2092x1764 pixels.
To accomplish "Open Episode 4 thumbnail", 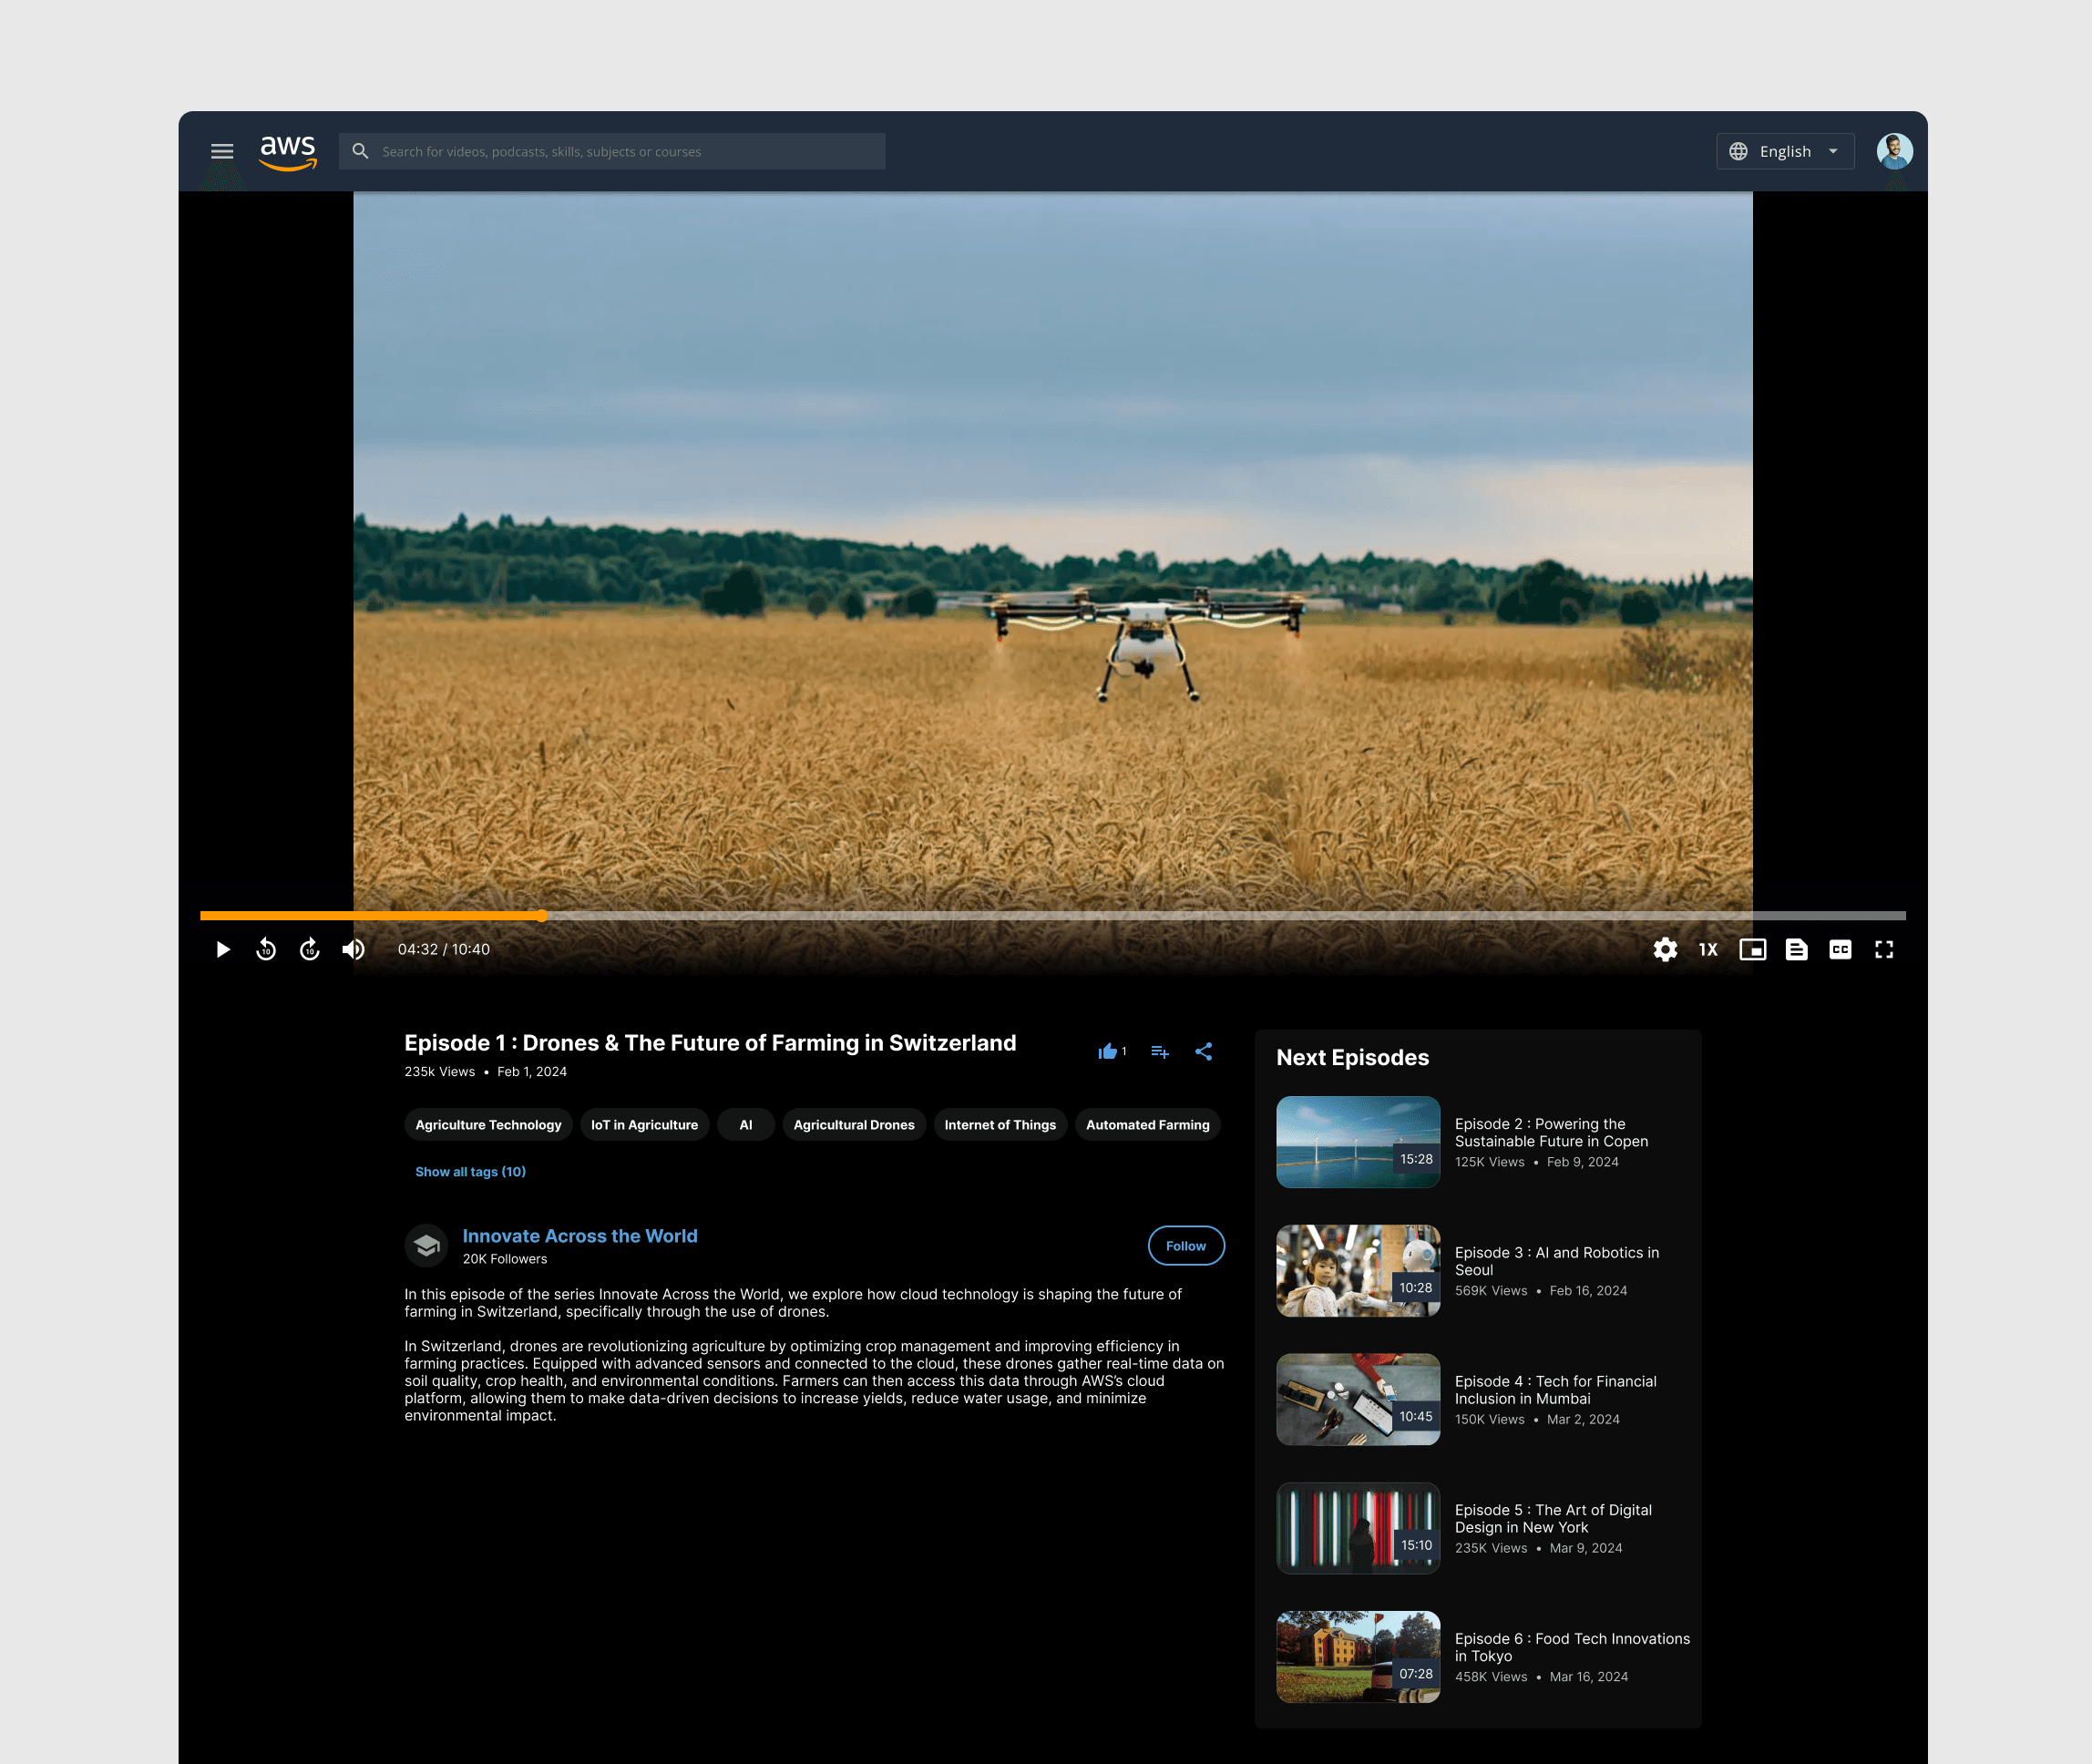I will tap(1358, 1399).
